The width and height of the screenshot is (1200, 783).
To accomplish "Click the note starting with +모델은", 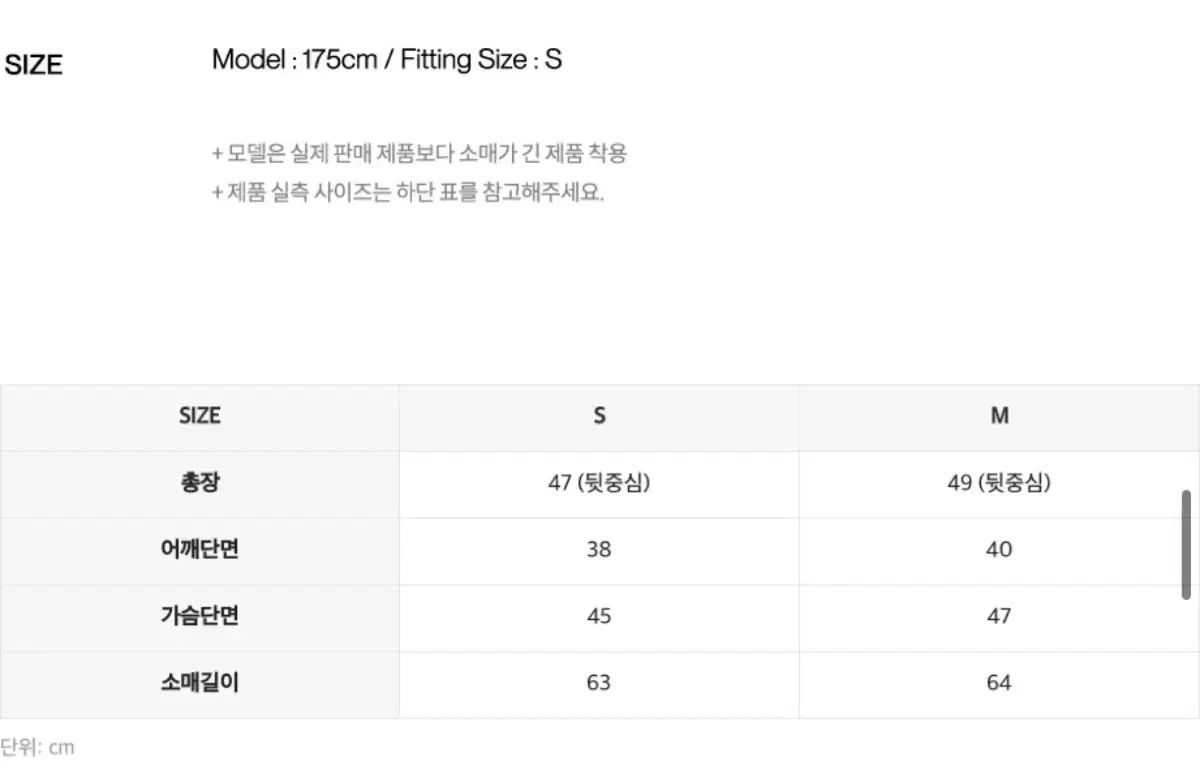I will pyautogui.click(x=419, y=154).
